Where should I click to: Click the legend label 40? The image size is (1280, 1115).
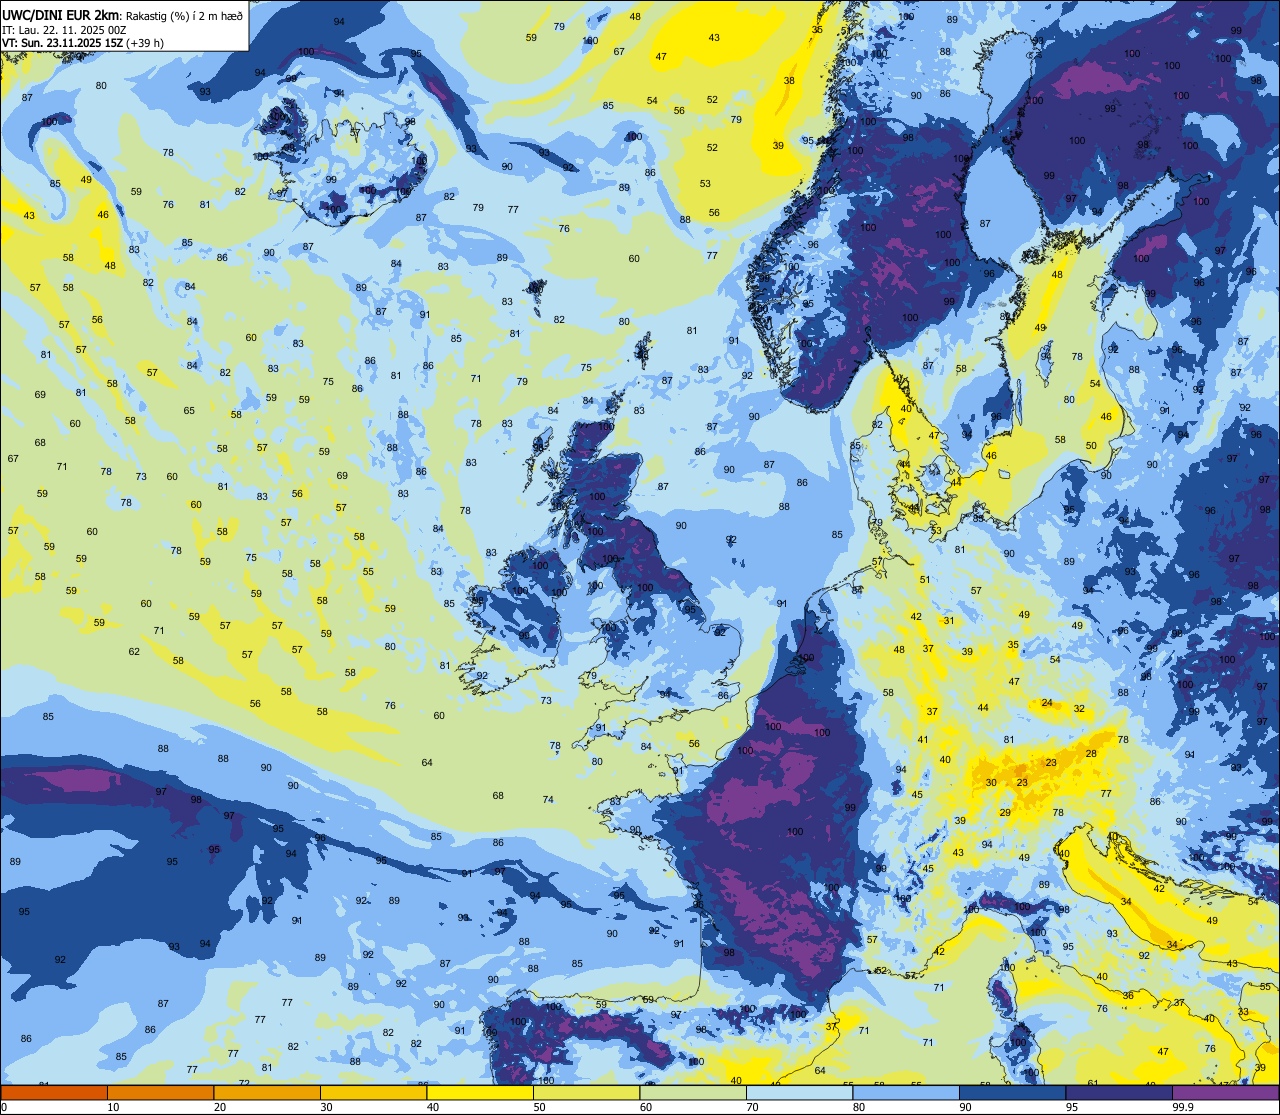coord(433,1107)
